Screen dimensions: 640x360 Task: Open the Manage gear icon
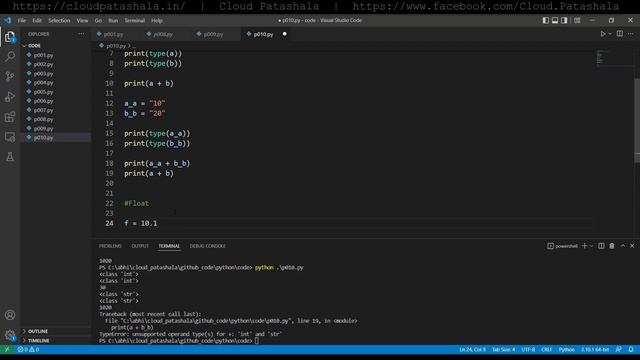pos(10,335)
